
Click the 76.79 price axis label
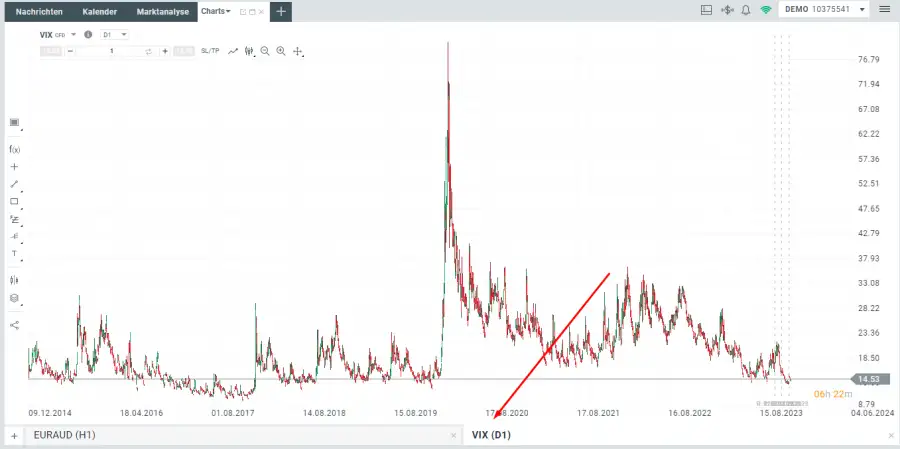coord(868,59)
